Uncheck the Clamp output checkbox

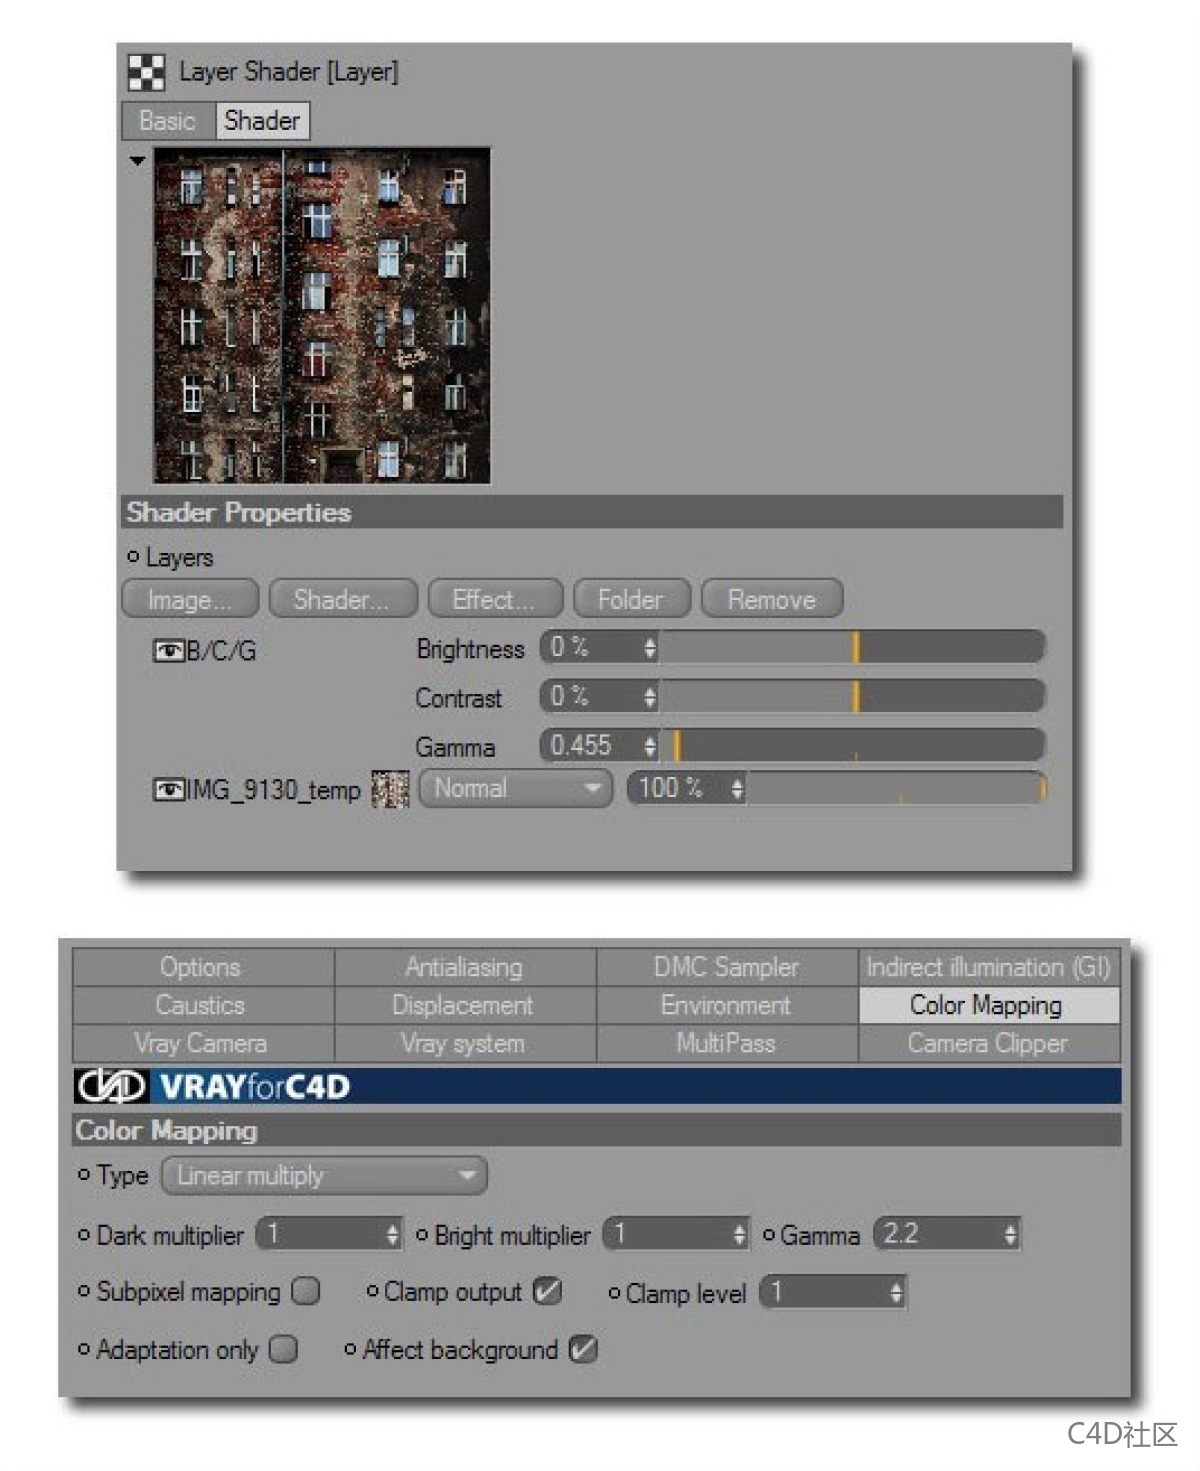pyautogui.click(x=547, y=1291)
